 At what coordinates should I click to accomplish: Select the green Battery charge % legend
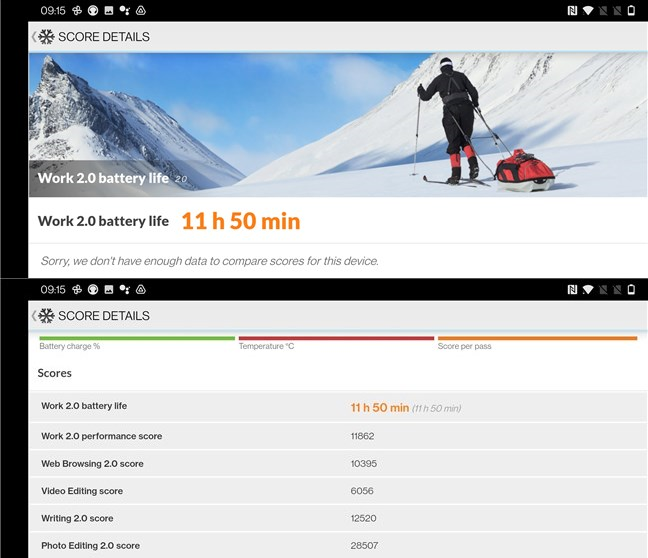point(137,343)
